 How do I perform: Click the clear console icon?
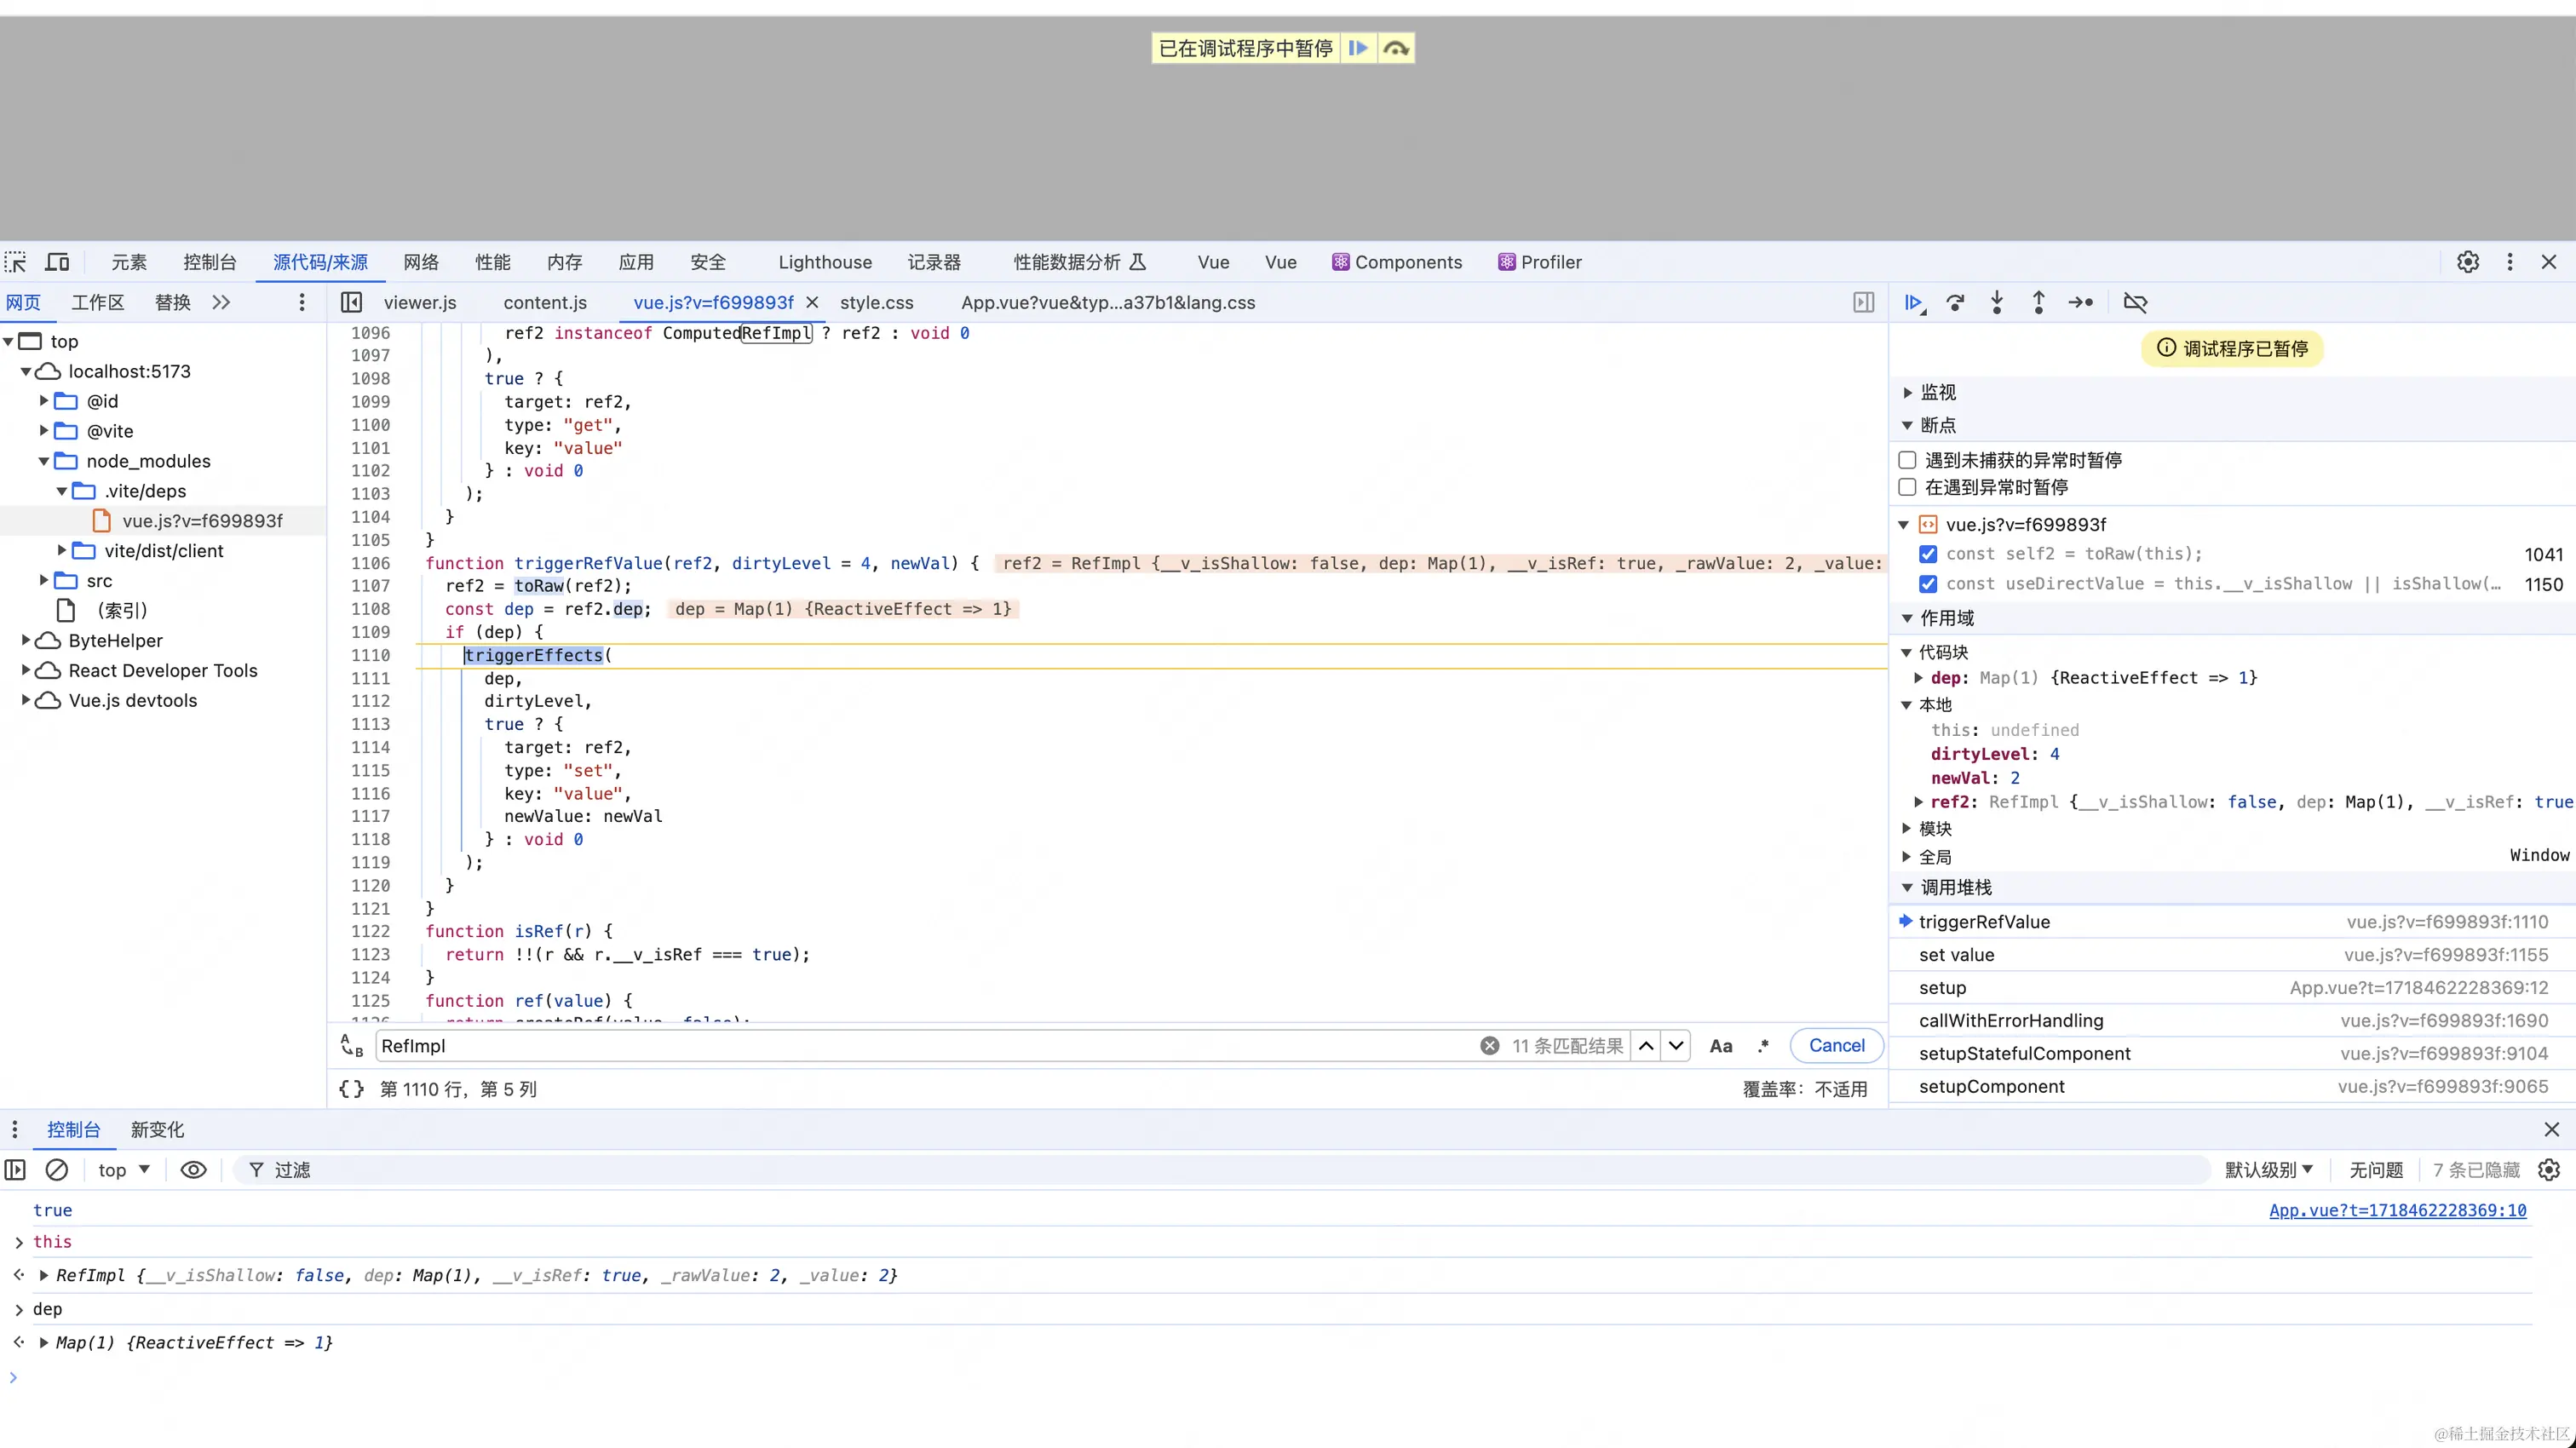pos(57,1170)
